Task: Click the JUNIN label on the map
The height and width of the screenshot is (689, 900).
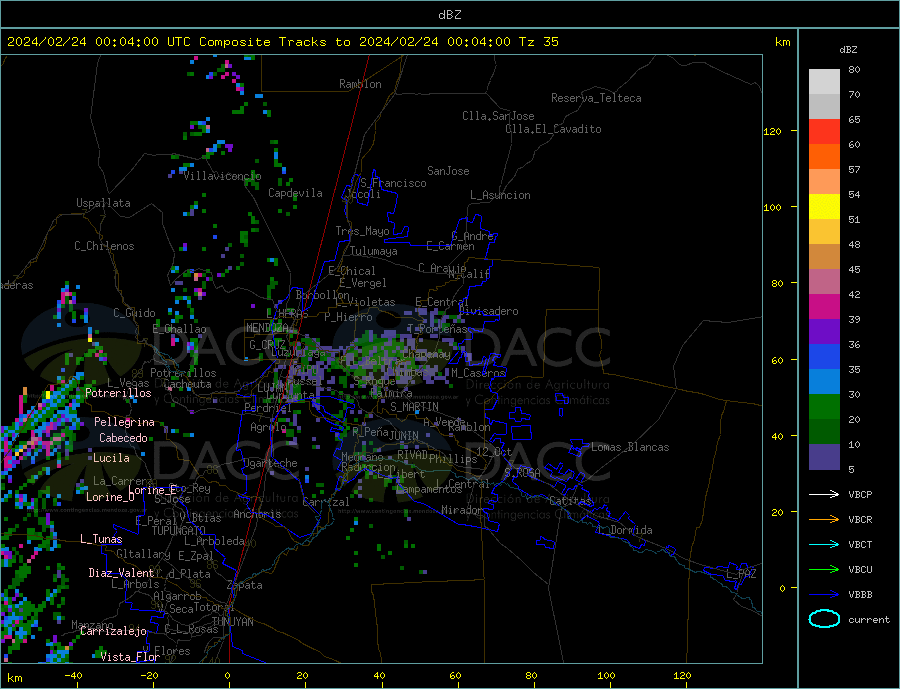Action: click(x=404, y=436)
